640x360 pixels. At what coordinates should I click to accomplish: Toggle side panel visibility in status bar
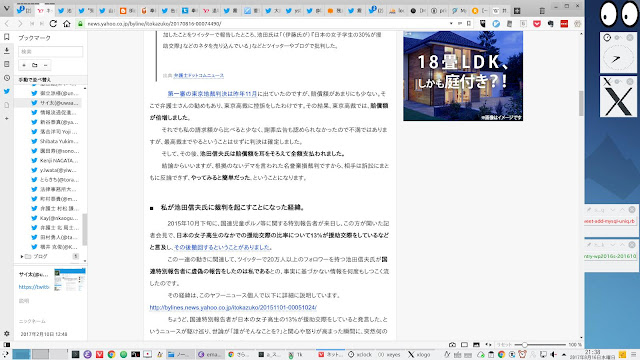coord(7,344)
